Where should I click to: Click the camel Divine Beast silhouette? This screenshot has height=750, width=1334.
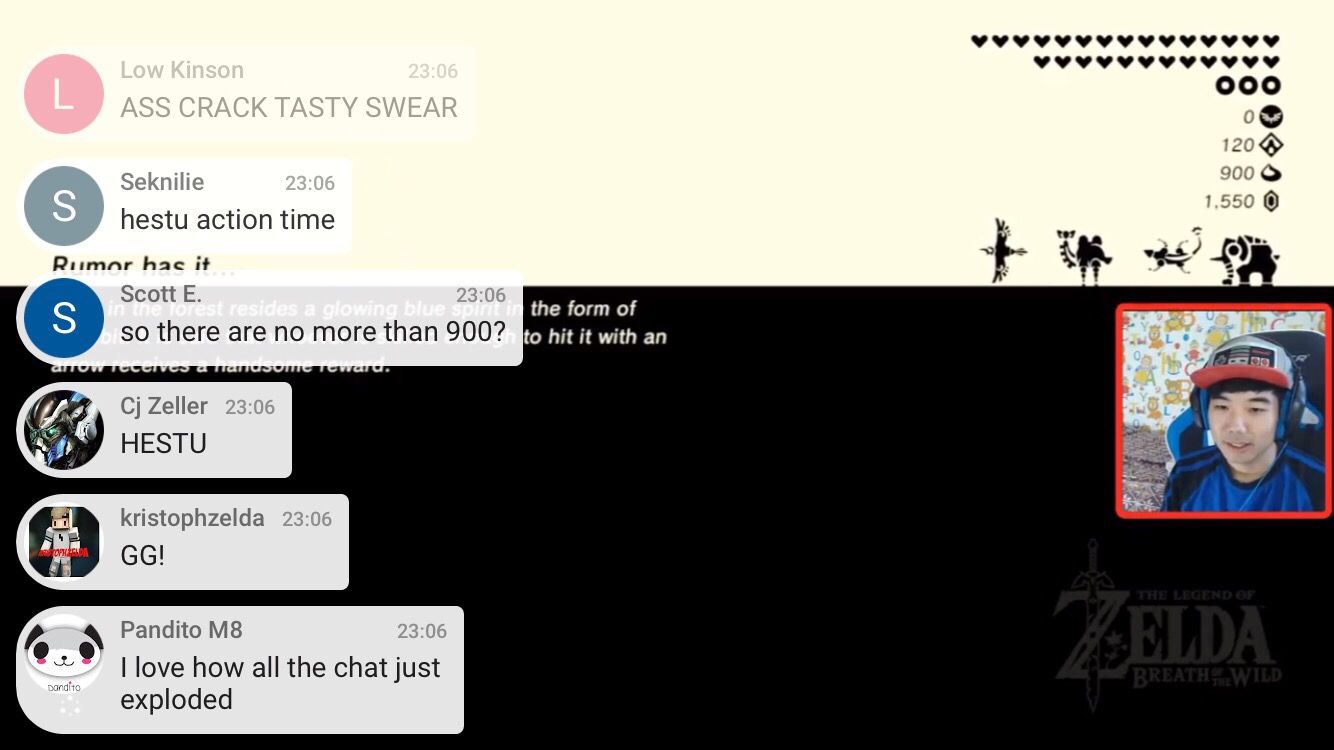(1084, 257)
